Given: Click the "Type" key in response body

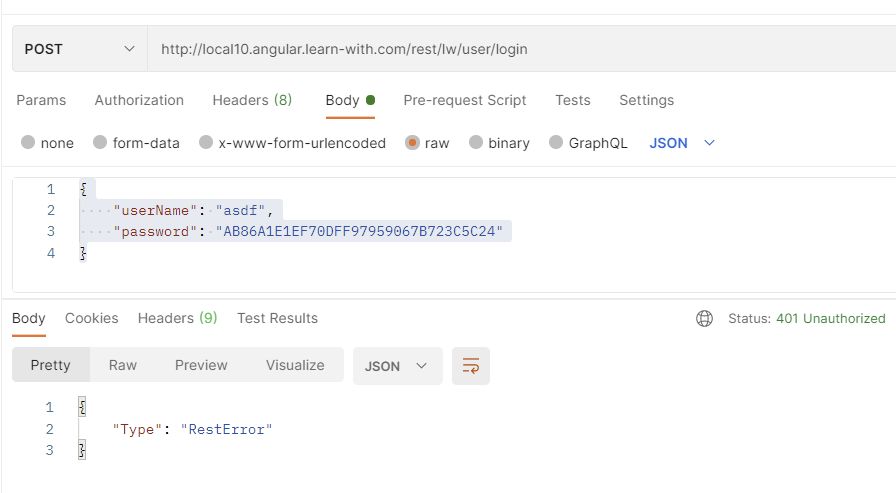Looking at the screenshot, I should click(137, 430).
